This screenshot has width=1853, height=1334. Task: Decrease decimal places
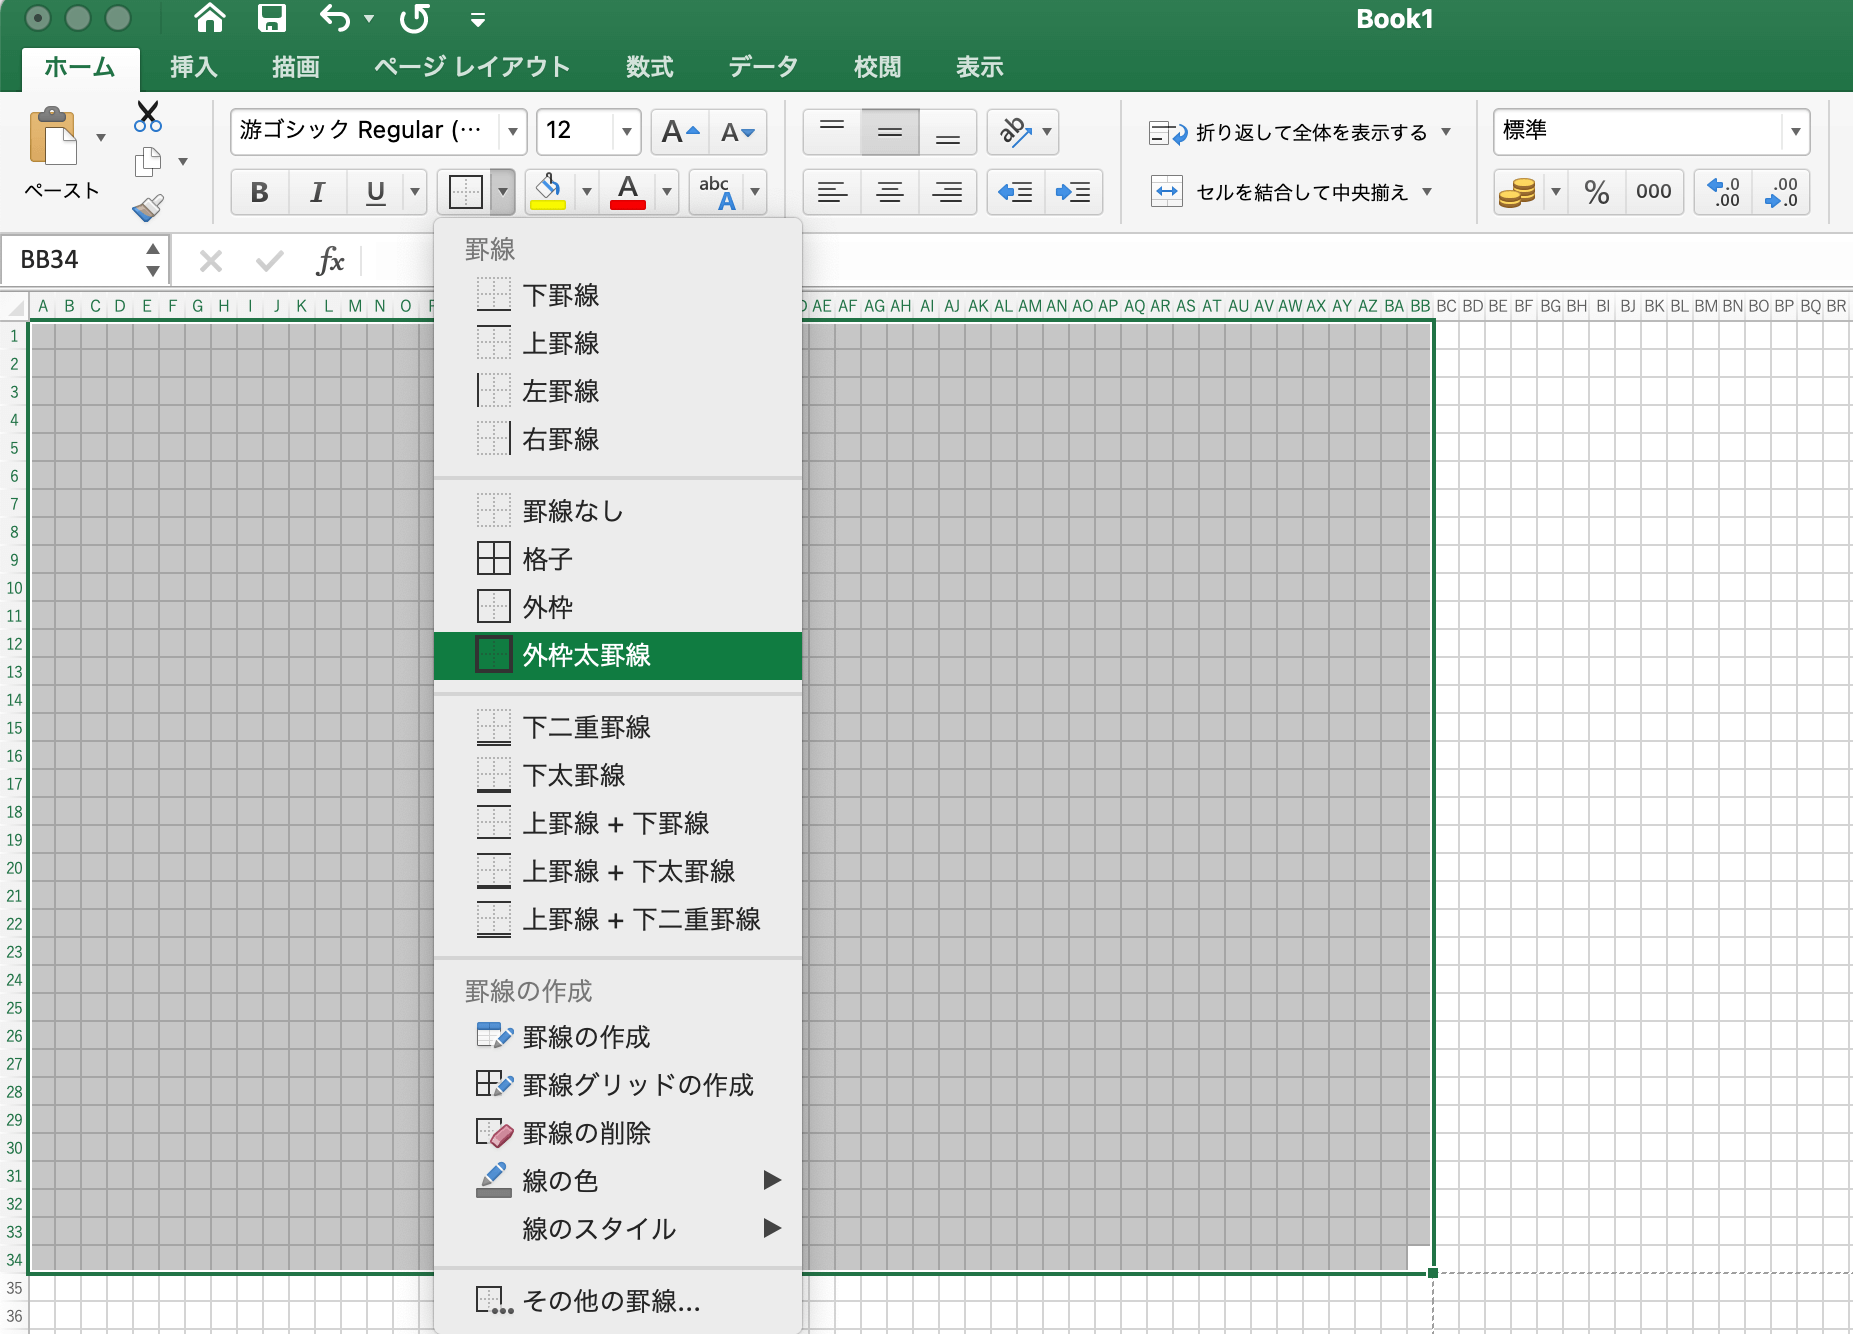tap(1781, 192)
